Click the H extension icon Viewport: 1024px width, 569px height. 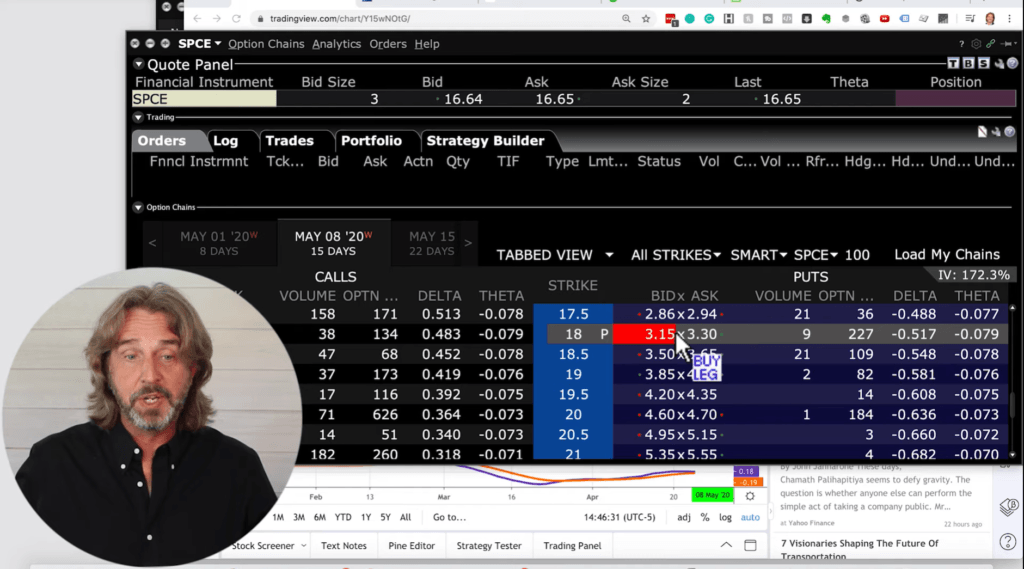point(729,19)
